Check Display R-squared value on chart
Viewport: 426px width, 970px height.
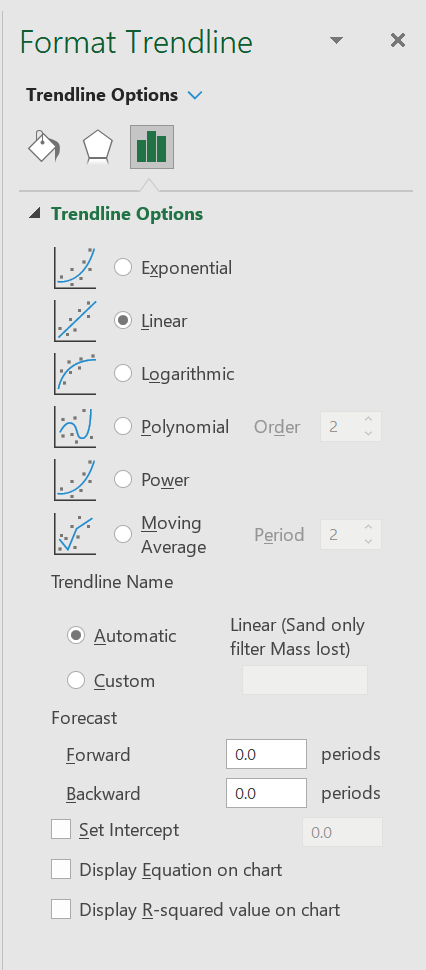point(61,909)
